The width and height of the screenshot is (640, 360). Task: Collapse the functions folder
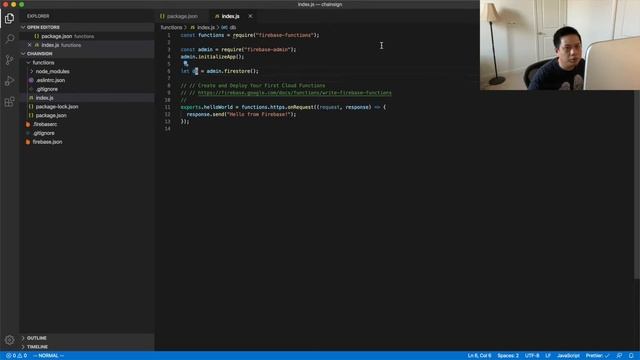tap(87, 62)
